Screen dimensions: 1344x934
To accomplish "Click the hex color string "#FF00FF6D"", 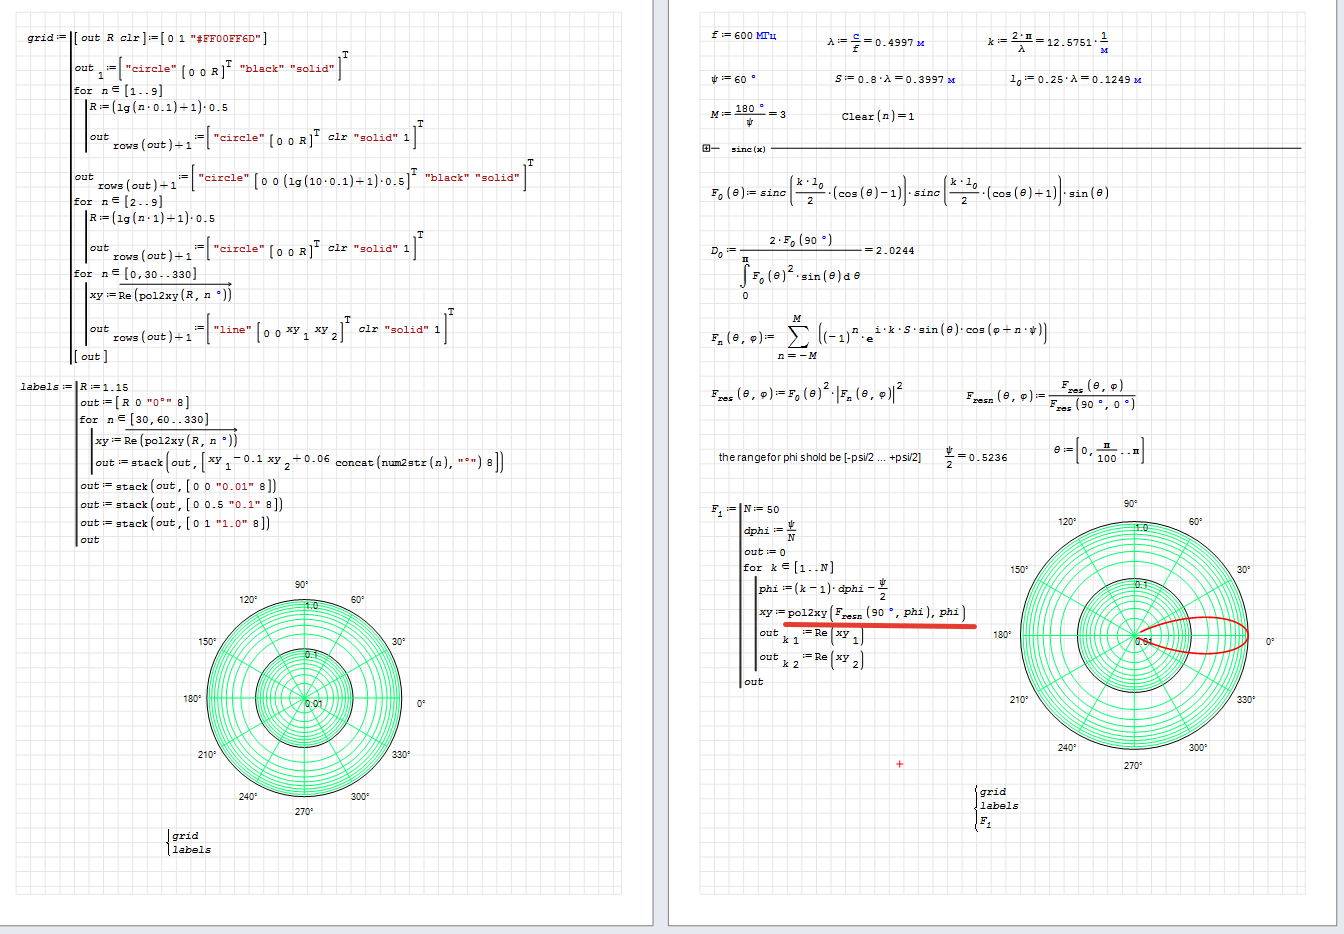I will click(x=227, y=38).
